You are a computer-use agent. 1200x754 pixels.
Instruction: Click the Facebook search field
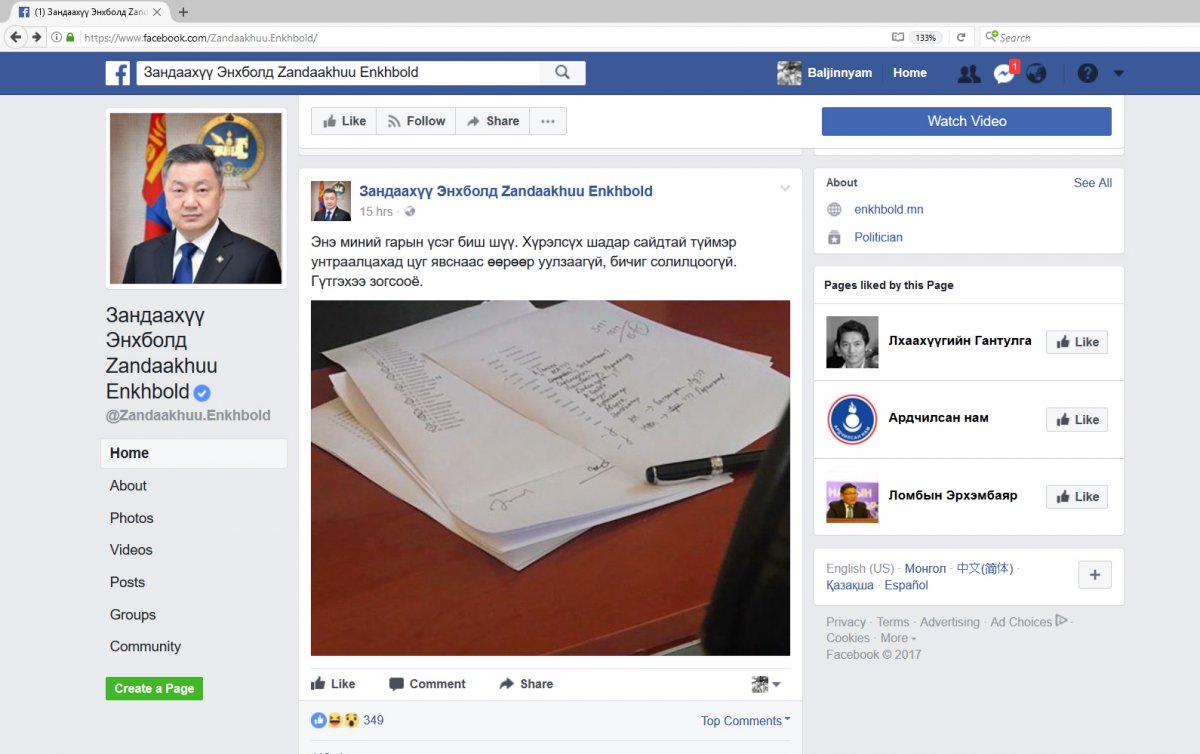338,73
